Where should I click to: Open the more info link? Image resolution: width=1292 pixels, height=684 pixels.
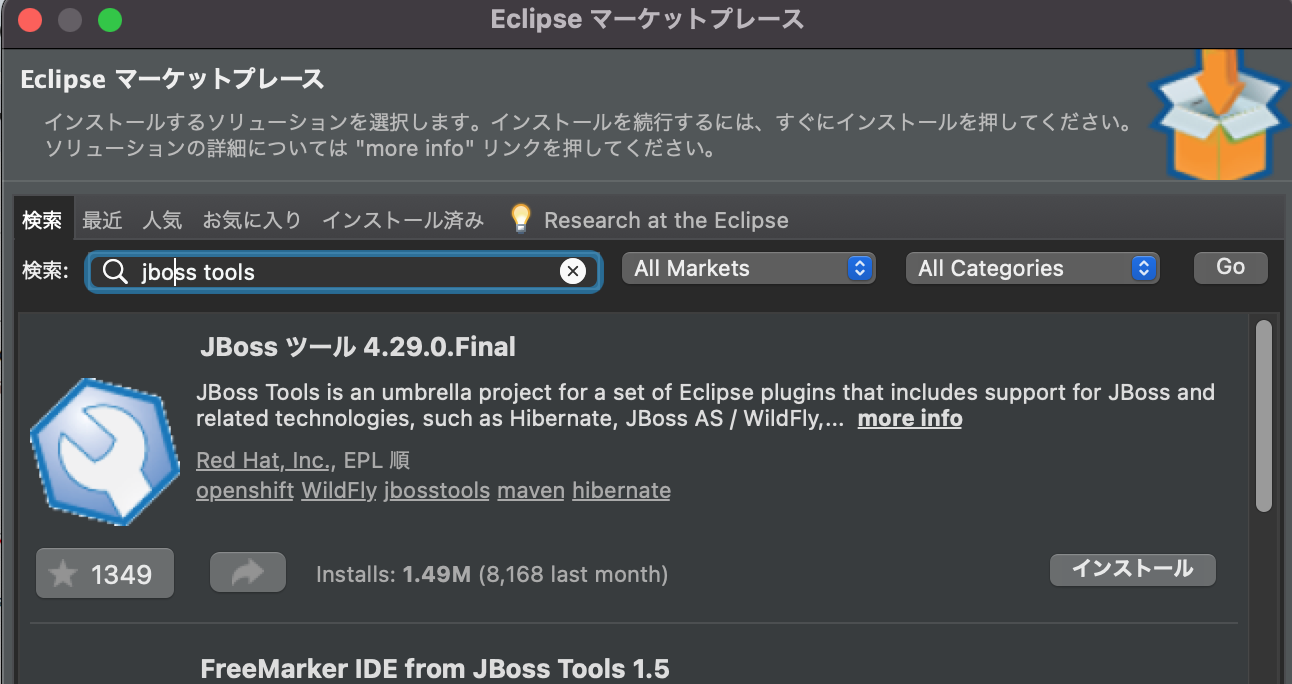click(x=910, y=419)
